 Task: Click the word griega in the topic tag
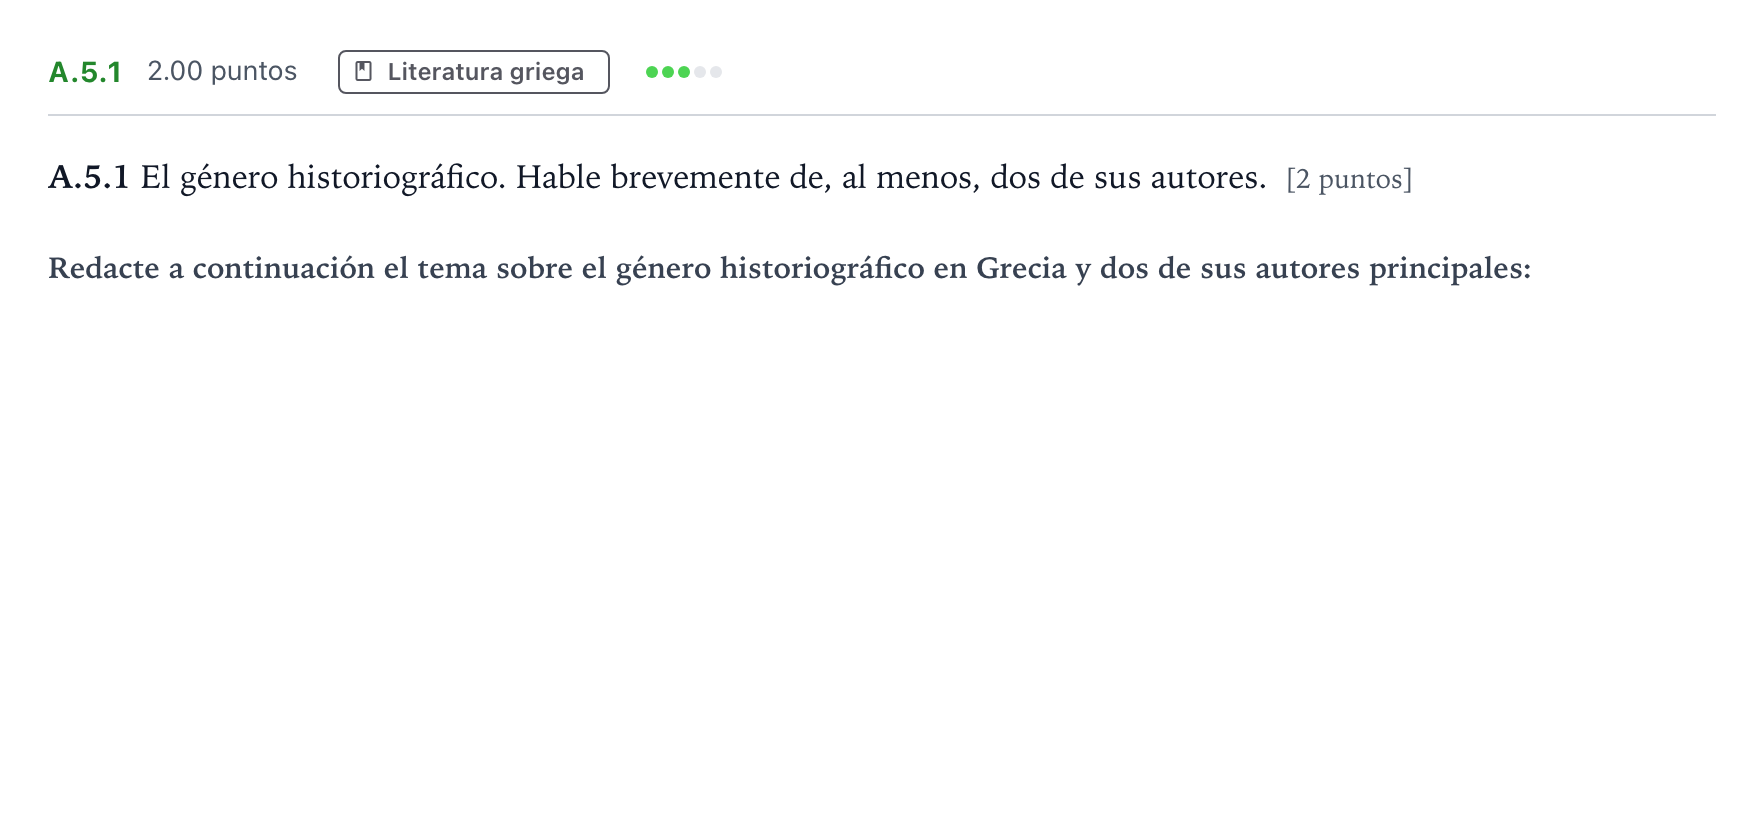[x=547, y=73]
